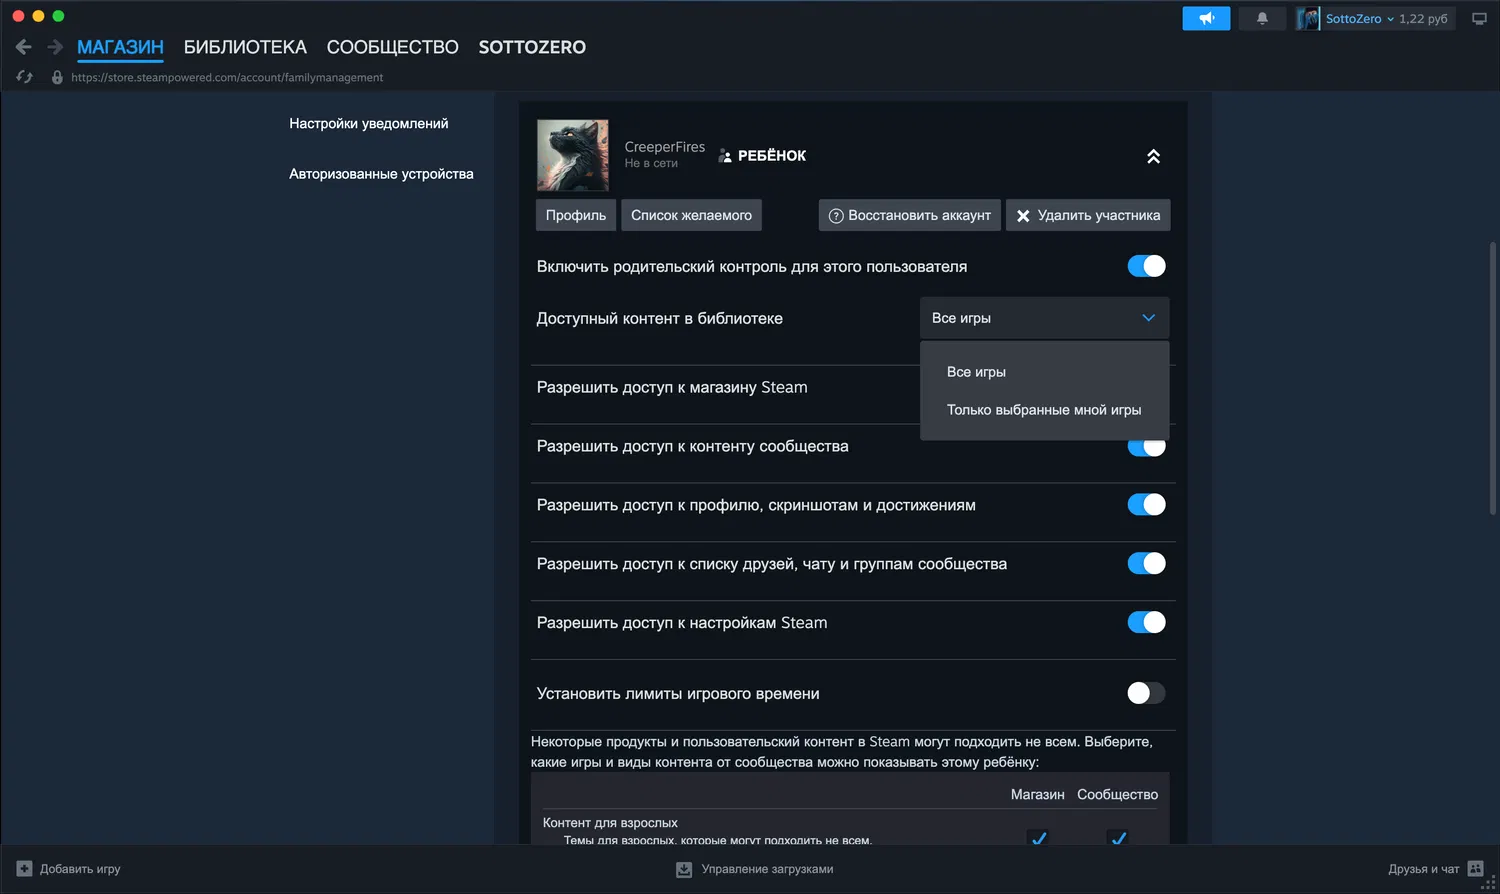
Task: Enable playtime limits toggle
Action: tap(1146, 693)
